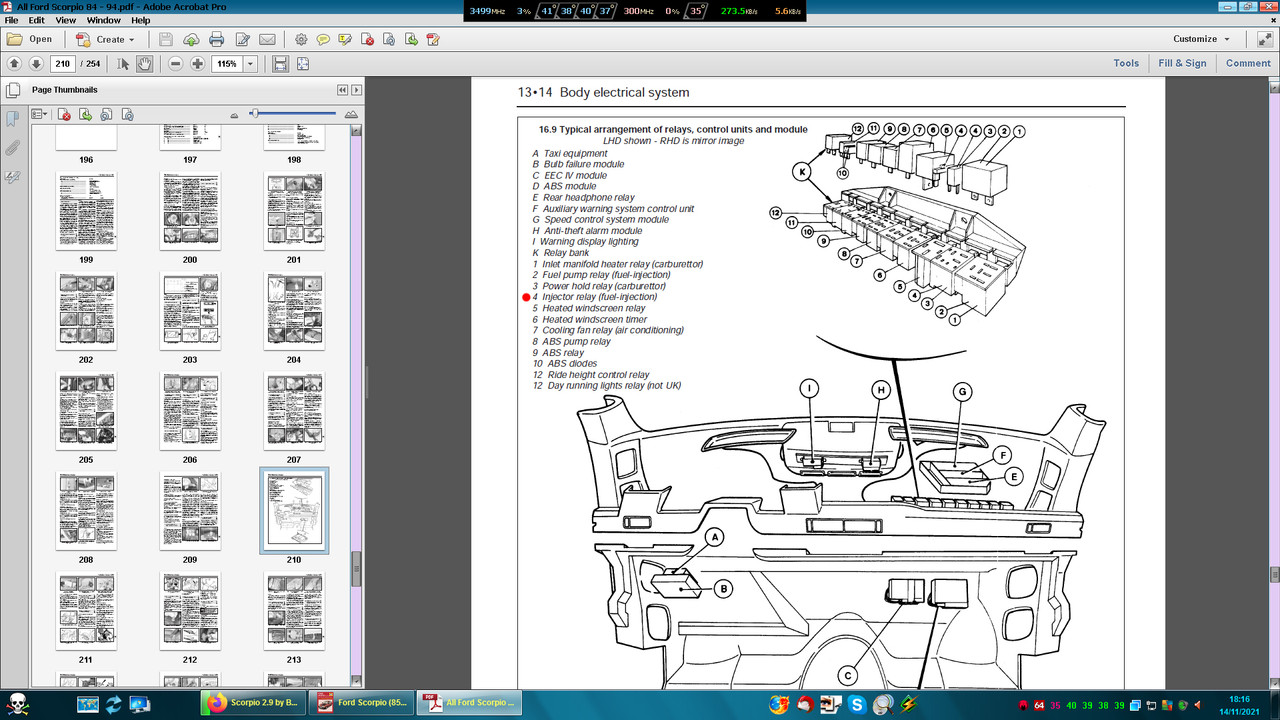The width and height of the screenshot is (1280, 720).
Task: Click the edit text pencil icon
Action: pyautogui.click(x=242, y=39)
